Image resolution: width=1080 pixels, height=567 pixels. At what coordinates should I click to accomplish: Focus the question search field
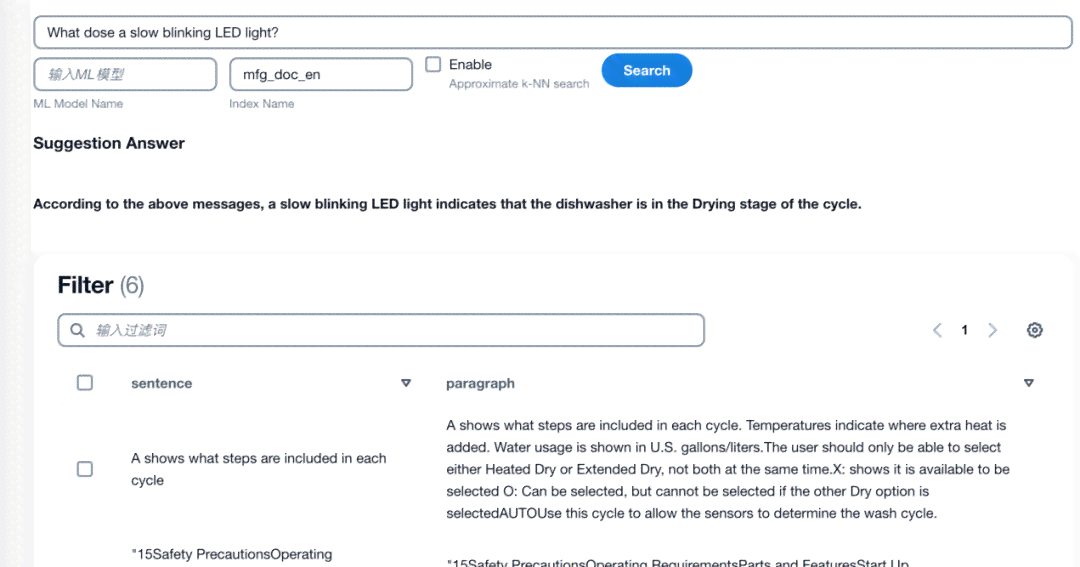[x=552, y=32]
